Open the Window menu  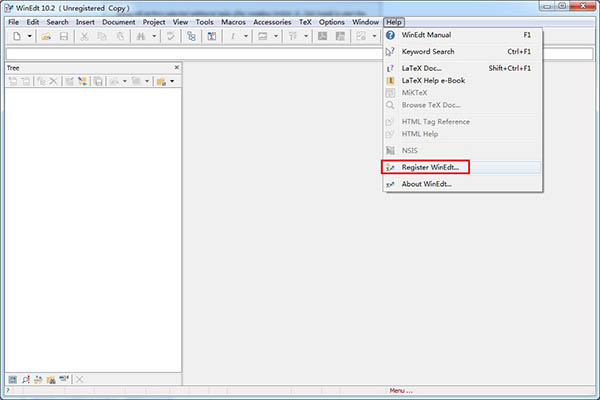pos(365,22)
